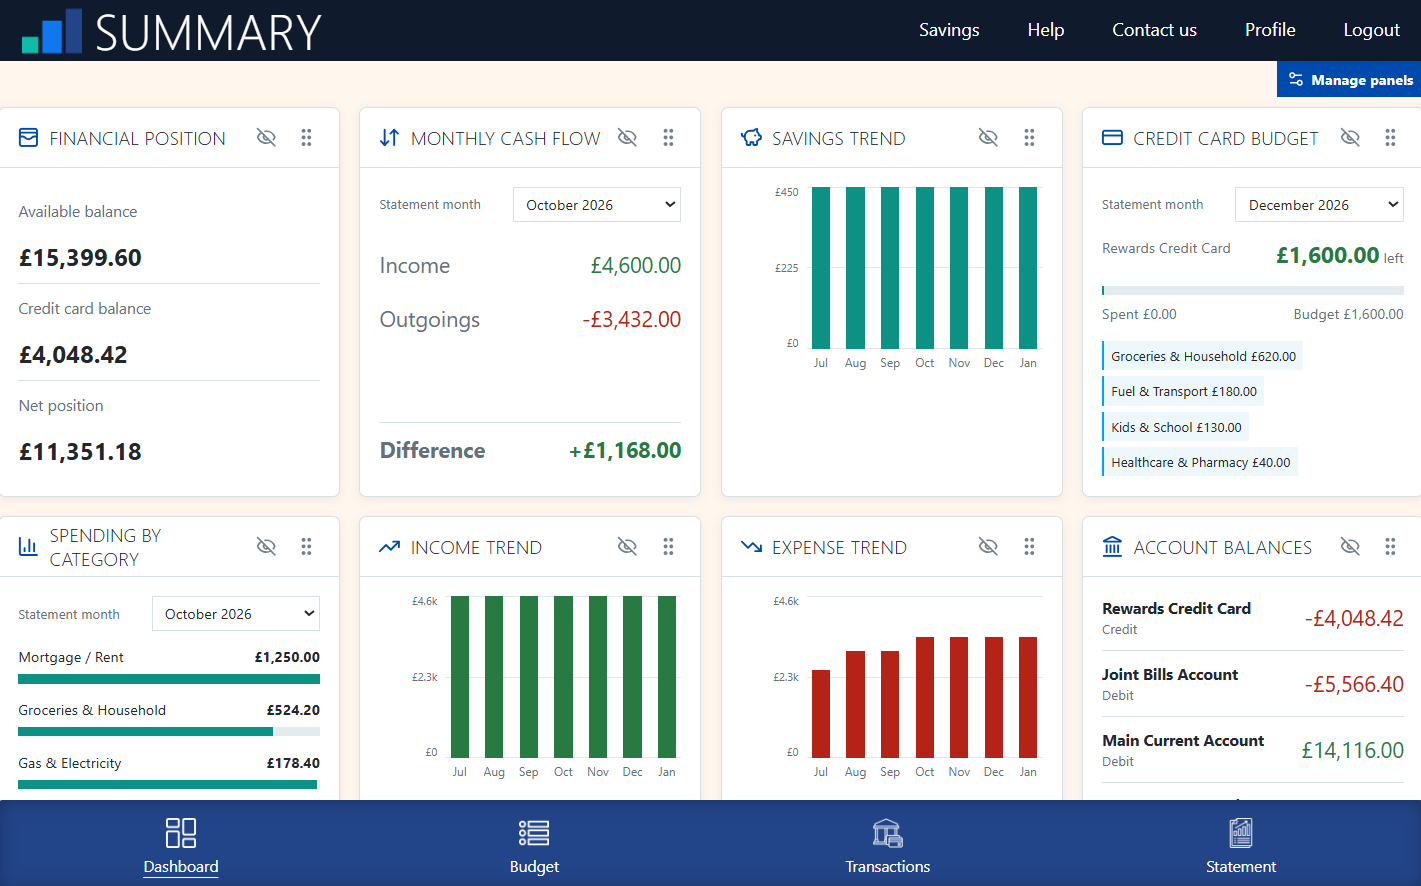Click the Income Trend rising arrow icon
The image size is (1421, 886).
(x=389, y=547)
